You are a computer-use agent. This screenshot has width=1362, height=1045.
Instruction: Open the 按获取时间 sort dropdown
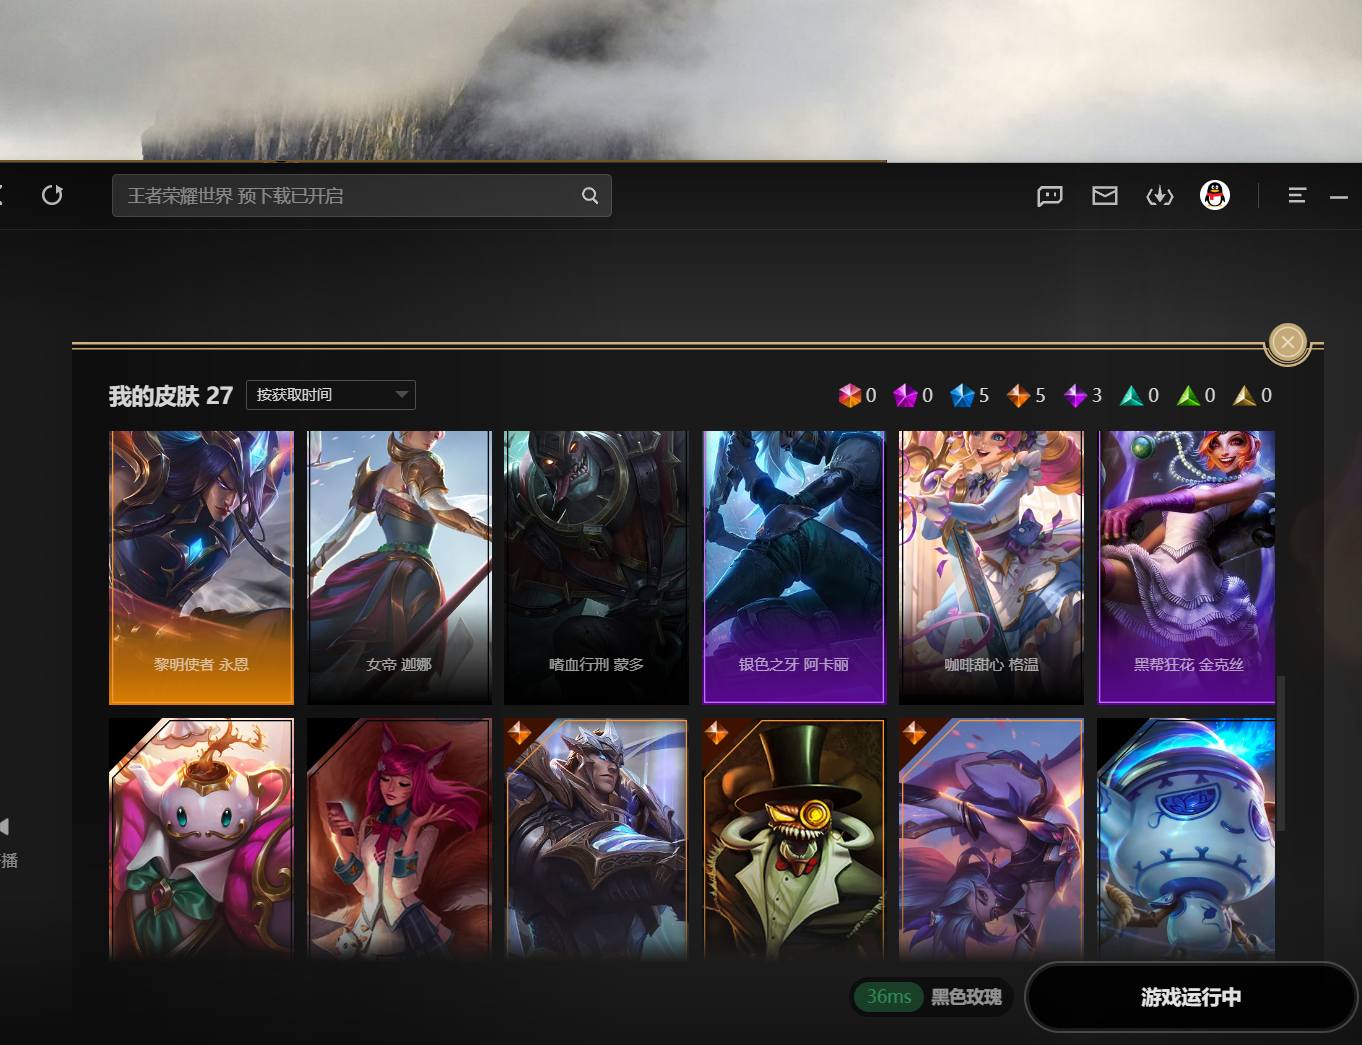point(331,395)
